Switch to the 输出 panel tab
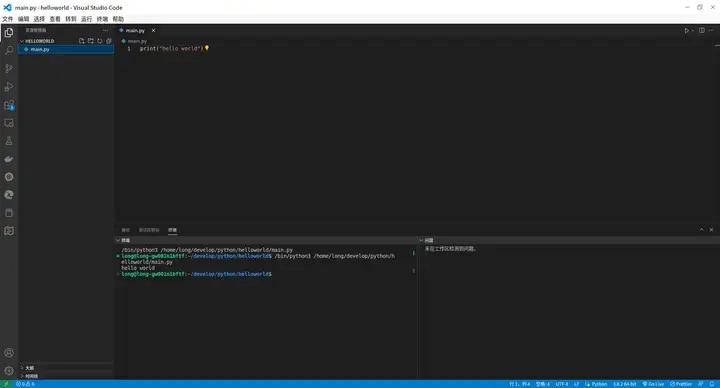This screenshot has width=720, height=388. [125, 230]
